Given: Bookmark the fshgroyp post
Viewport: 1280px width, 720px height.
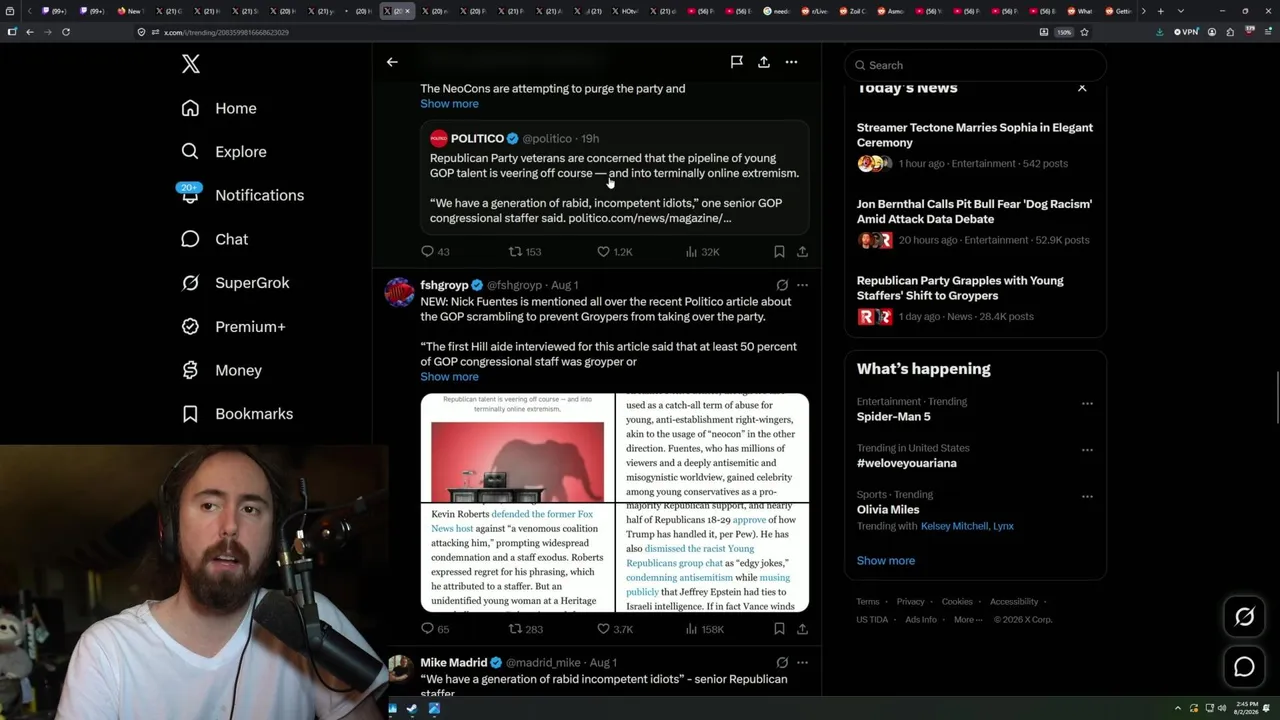Looking at the screenshot, I should click(779, 629).
